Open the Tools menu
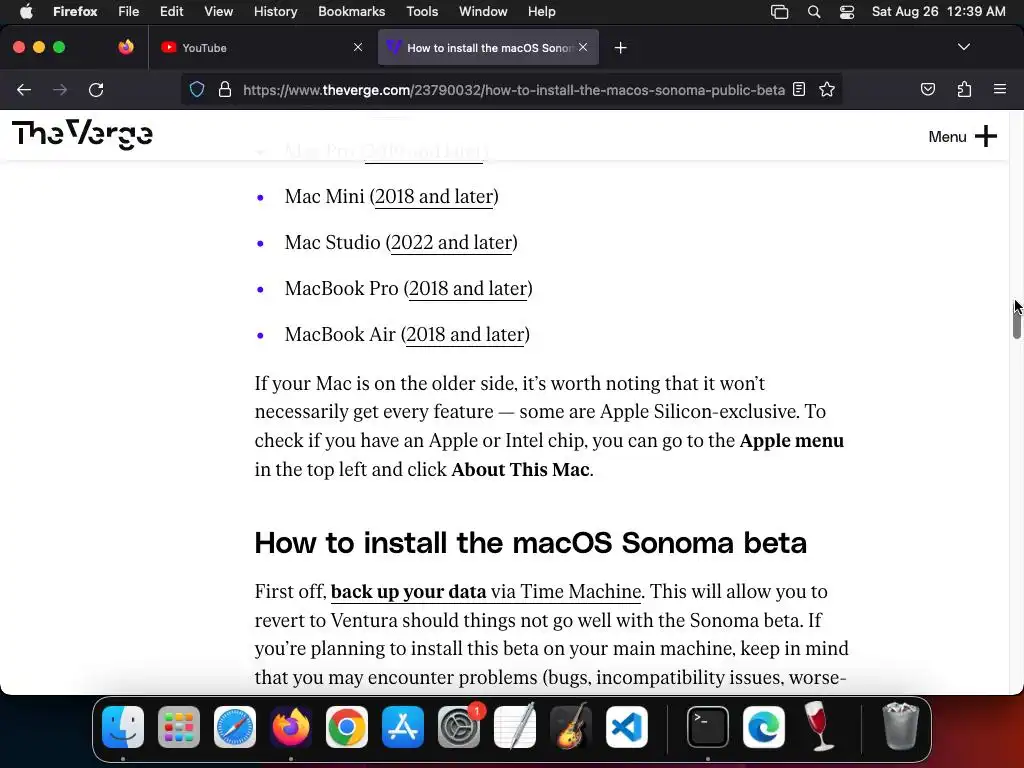The image size is (1024, 768). 422,11
